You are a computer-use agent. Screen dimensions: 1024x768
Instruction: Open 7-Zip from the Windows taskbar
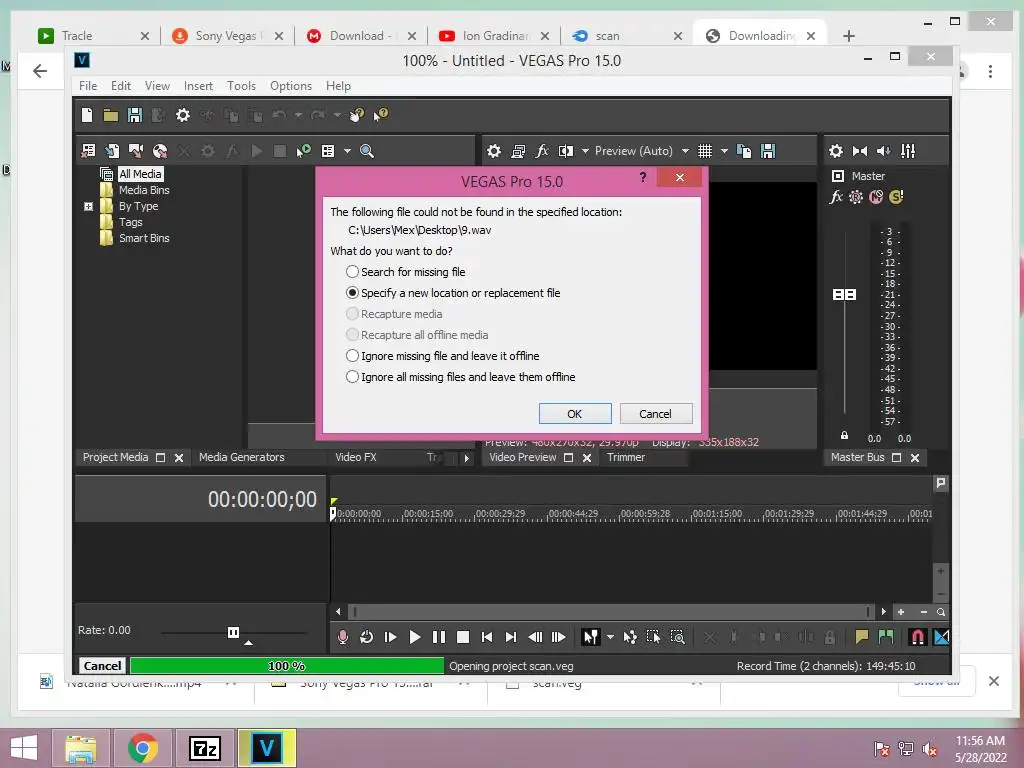(204, 748)
